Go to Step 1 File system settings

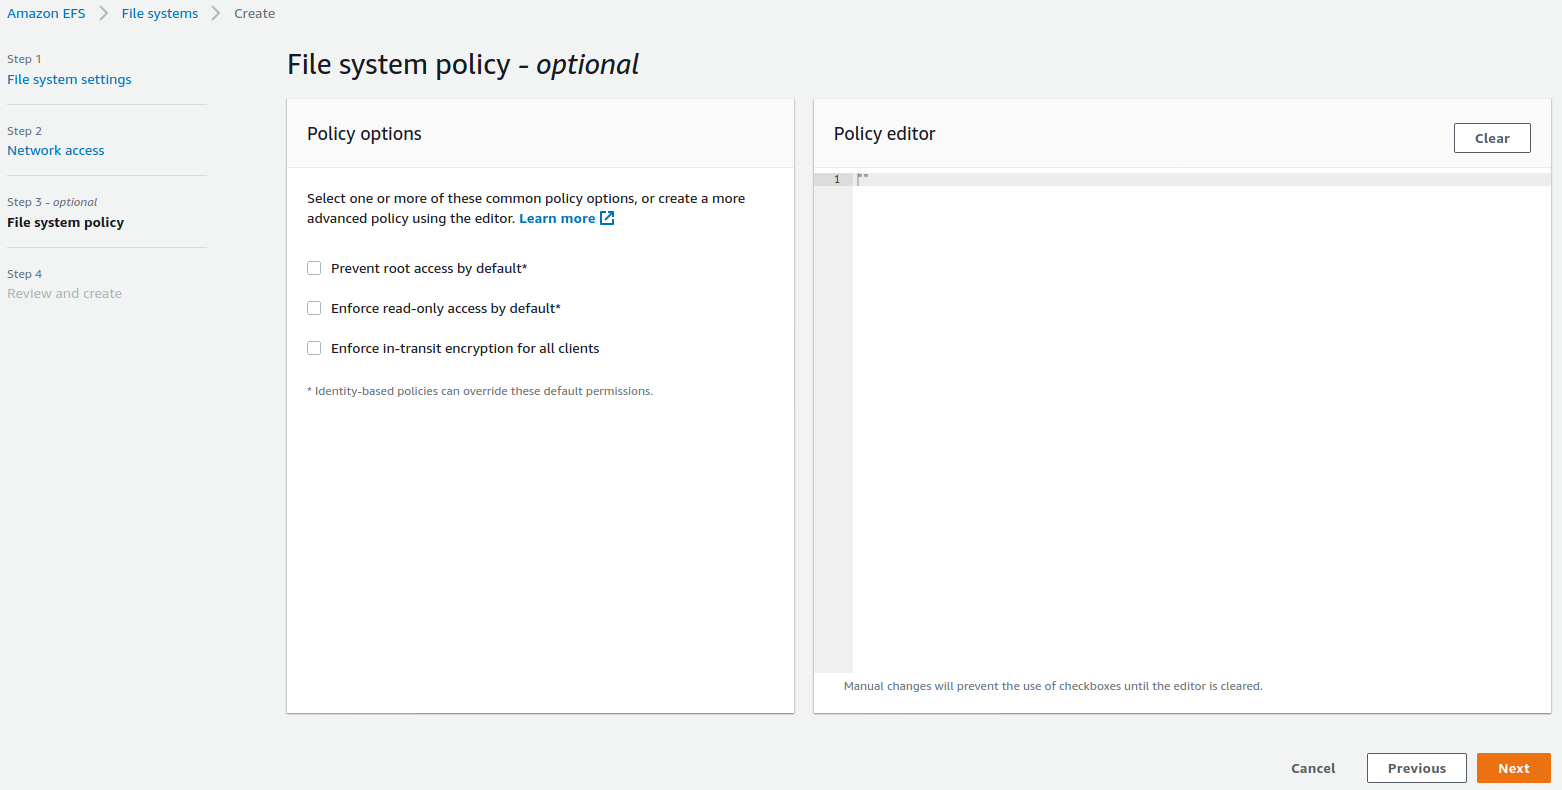tap(69, 79)
